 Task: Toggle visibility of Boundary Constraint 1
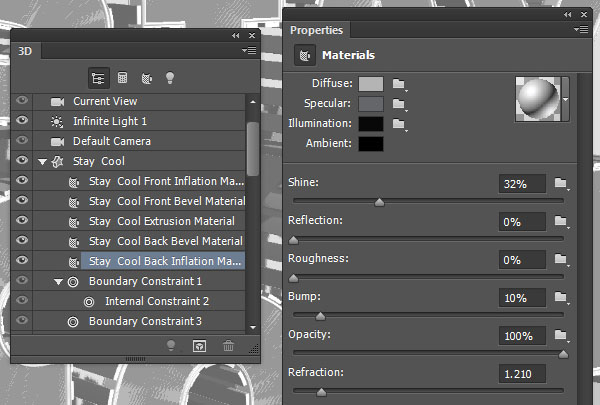coord(22,280)
